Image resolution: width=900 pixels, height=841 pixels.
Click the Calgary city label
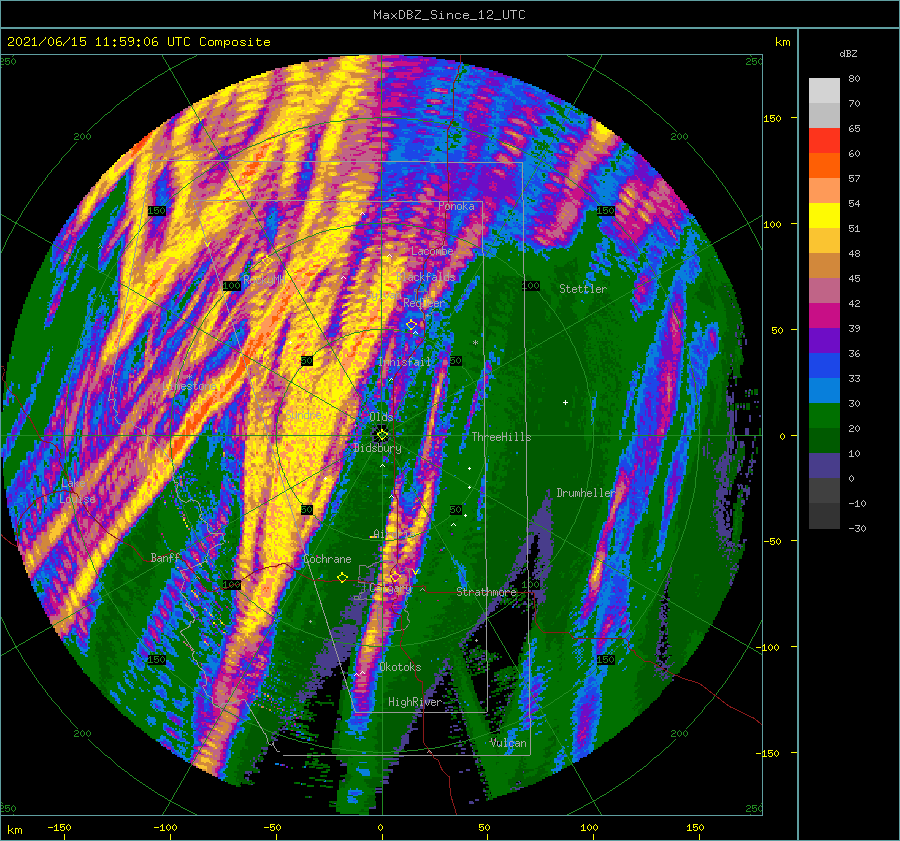click(x=390, y=588)
